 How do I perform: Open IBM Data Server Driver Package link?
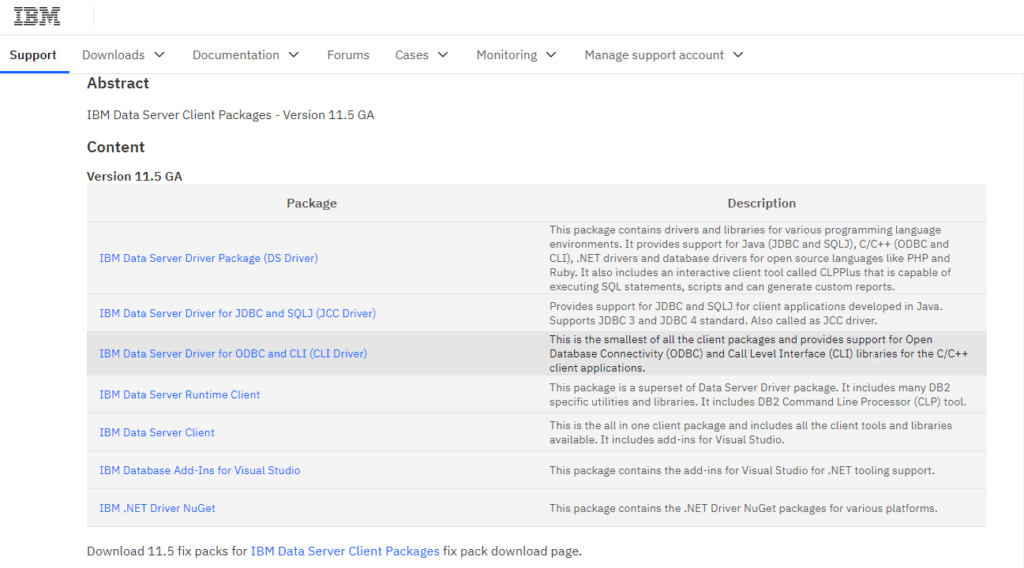[208, 258]
